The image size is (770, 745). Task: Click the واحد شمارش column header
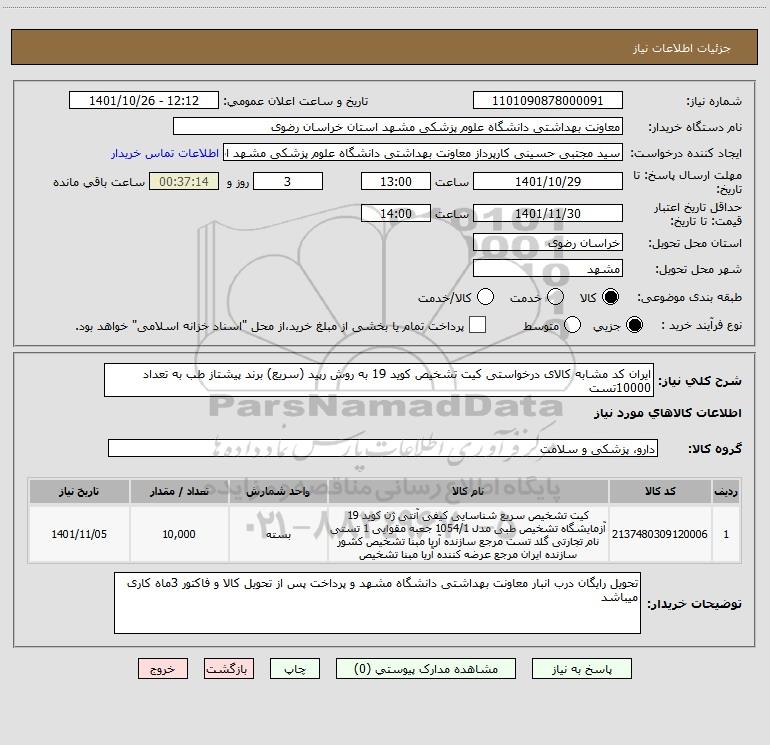point(278,491)
